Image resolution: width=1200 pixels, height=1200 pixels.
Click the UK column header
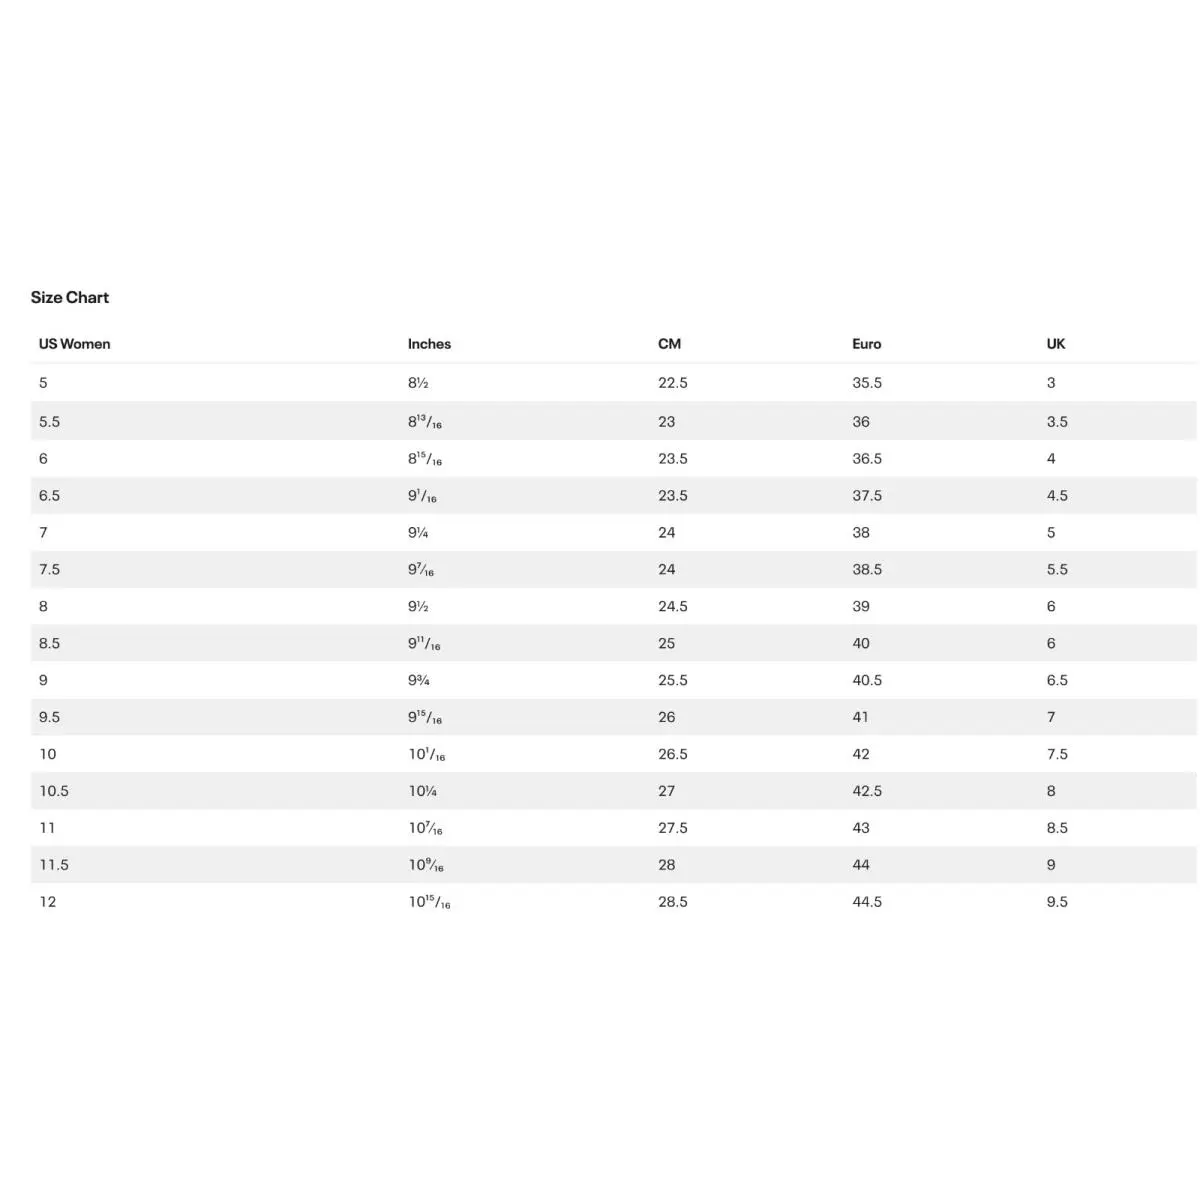click(1056, 344)
